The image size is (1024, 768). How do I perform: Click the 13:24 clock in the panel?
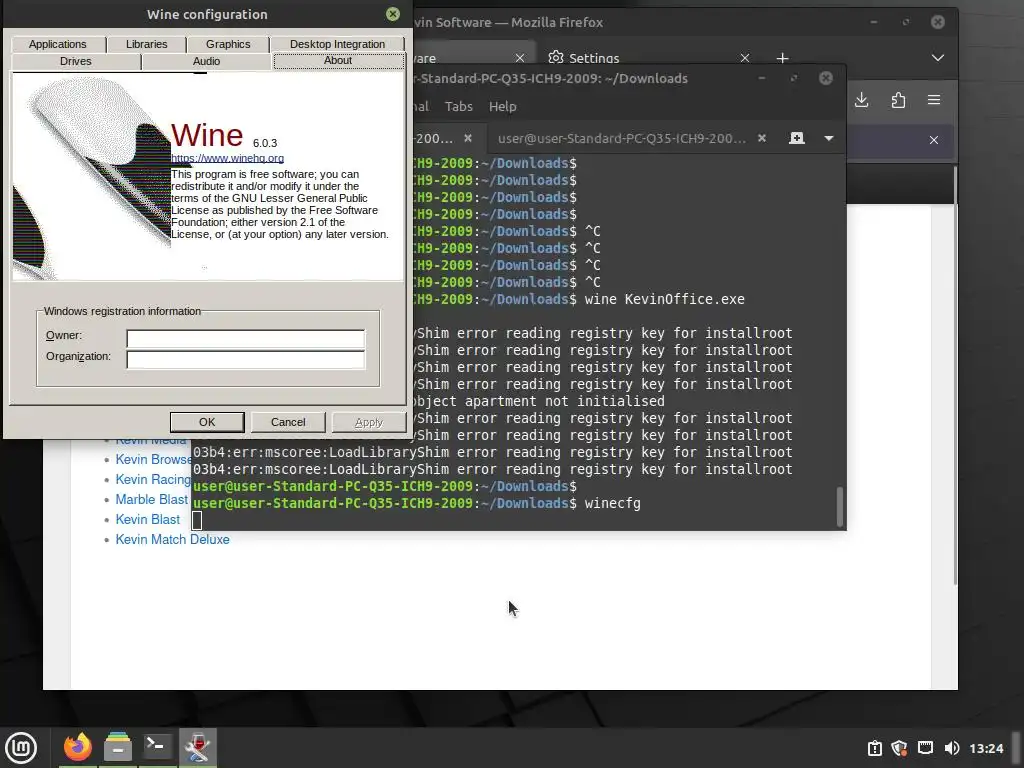pos(986,748)
